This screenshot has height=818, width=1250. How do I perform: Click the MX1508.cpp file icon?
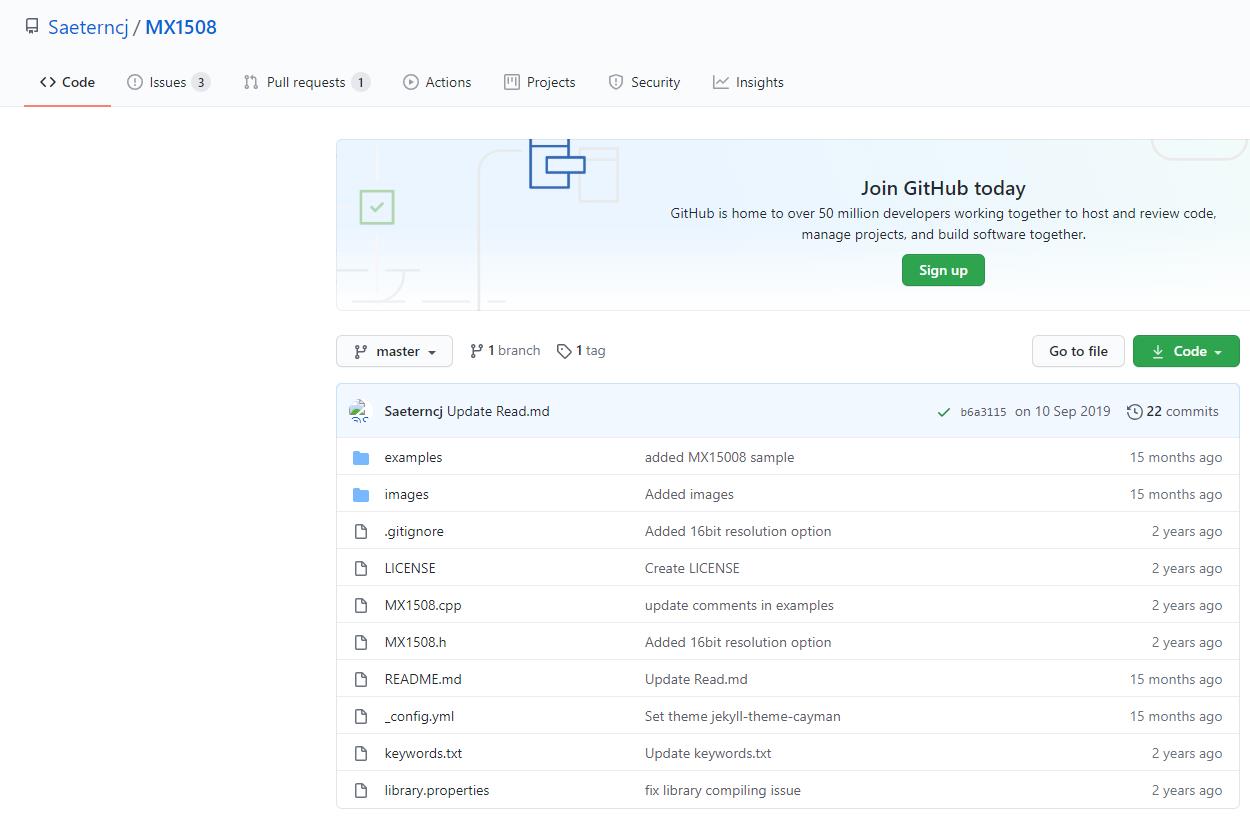(361, 605)
